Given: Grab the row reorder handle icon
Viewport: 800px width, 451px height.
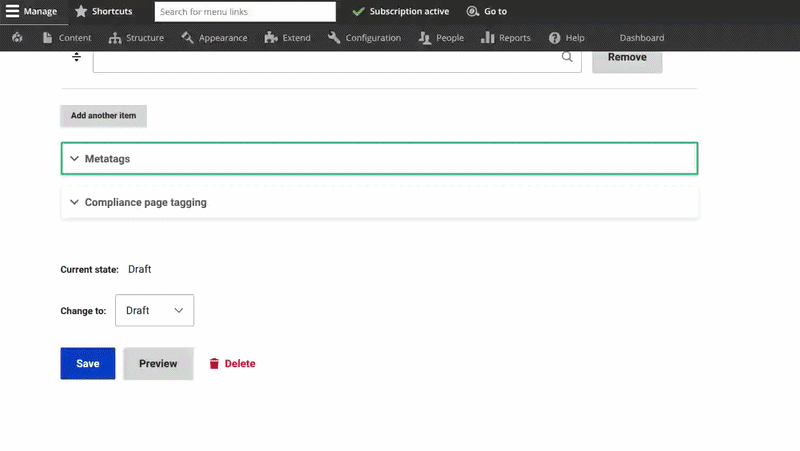Looking at the screenshot, I should pos(76,57).
